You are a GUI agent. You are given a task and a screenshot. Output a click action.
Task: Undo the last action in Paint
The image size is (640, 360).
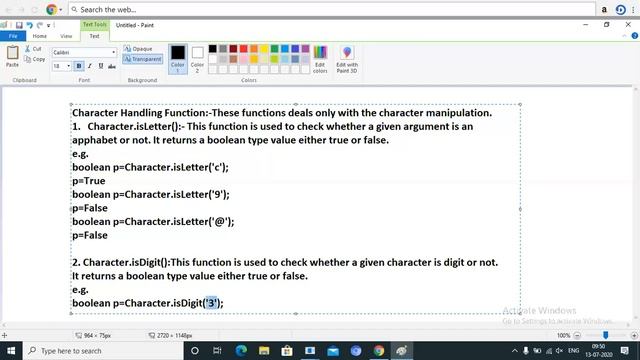point(29,25)
